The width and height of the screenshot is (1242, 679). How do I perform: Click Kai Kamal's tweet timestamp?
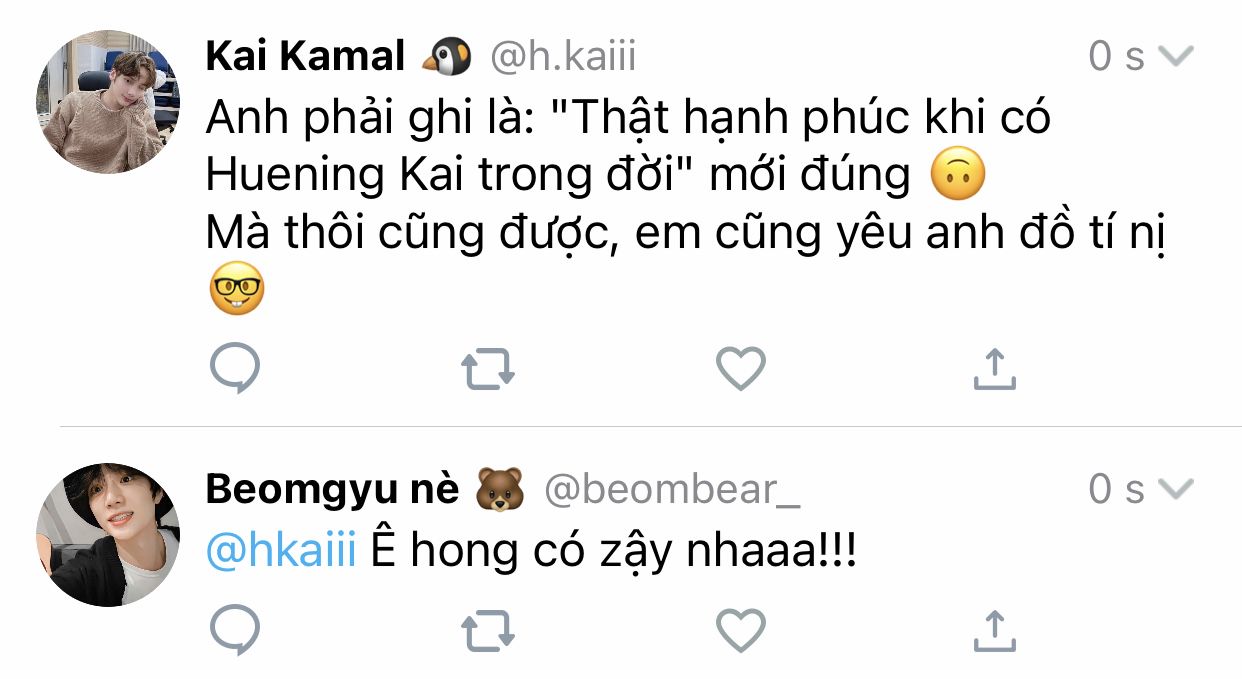(x=1116, y=57)
